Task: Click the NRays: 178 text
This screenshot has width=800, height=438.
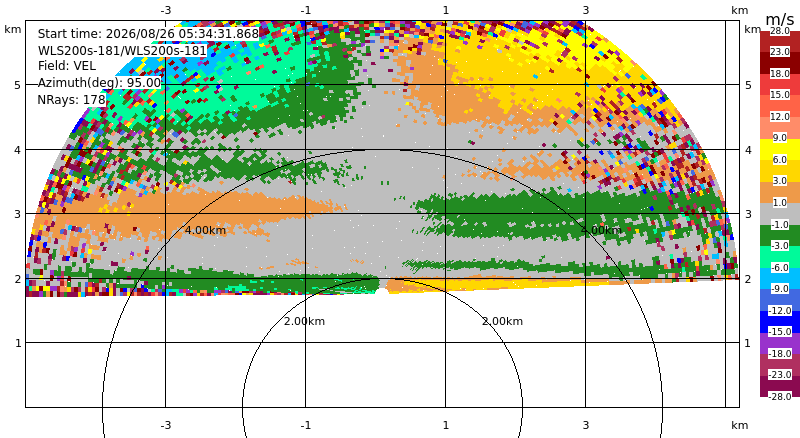Action: (71, 100)
